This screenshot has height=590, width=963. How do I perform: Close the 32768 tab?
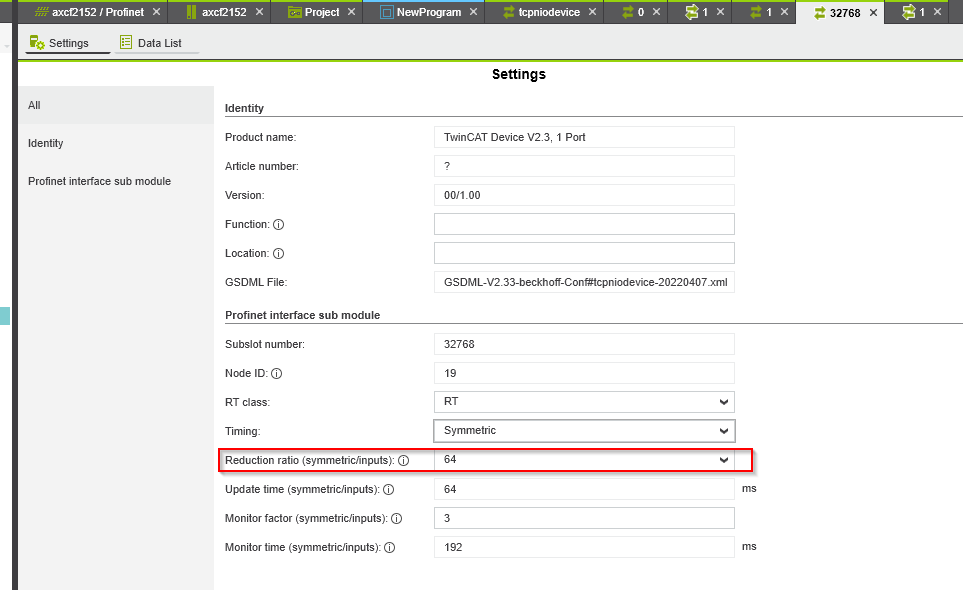pos(873,12)
